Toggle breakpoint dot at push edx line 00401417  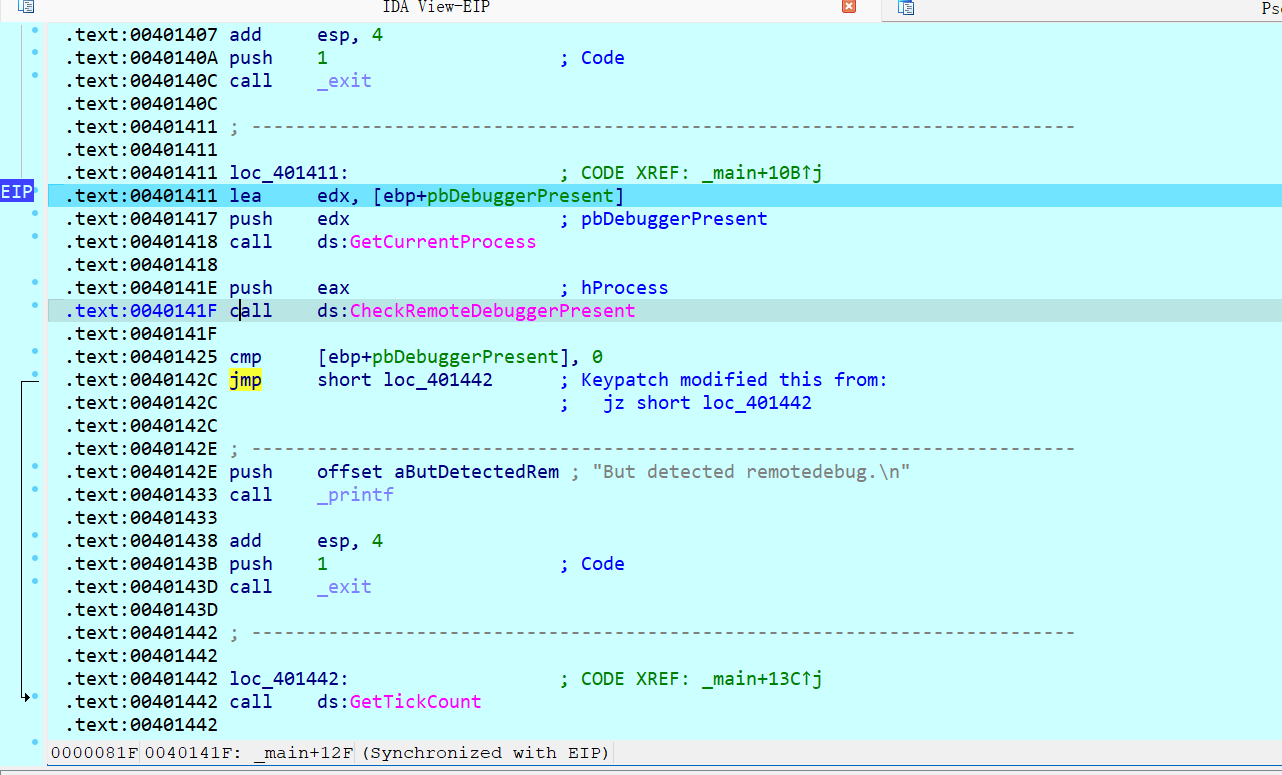[x=35, y=214]
